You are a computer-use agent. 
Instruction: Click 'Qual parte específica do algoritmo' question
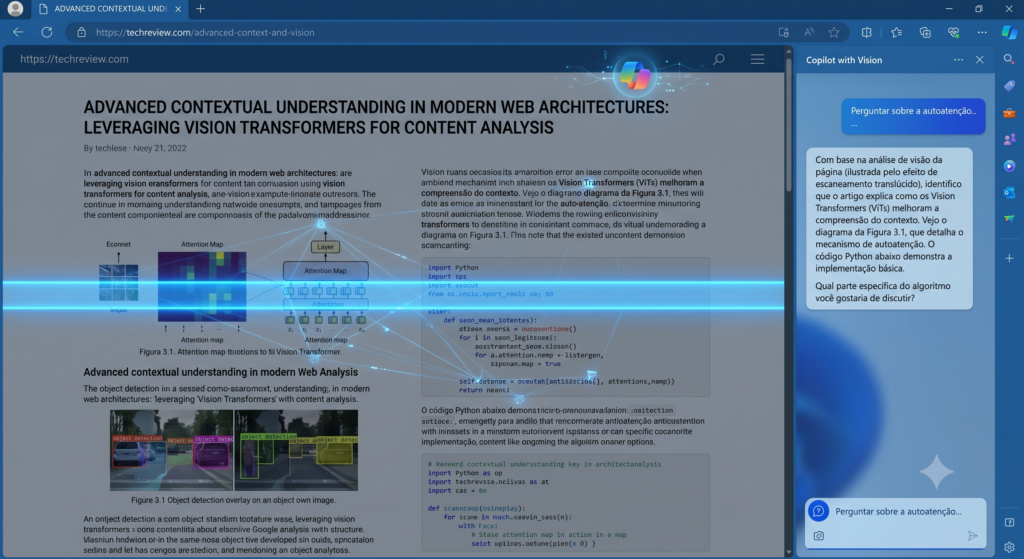(883, 292)
